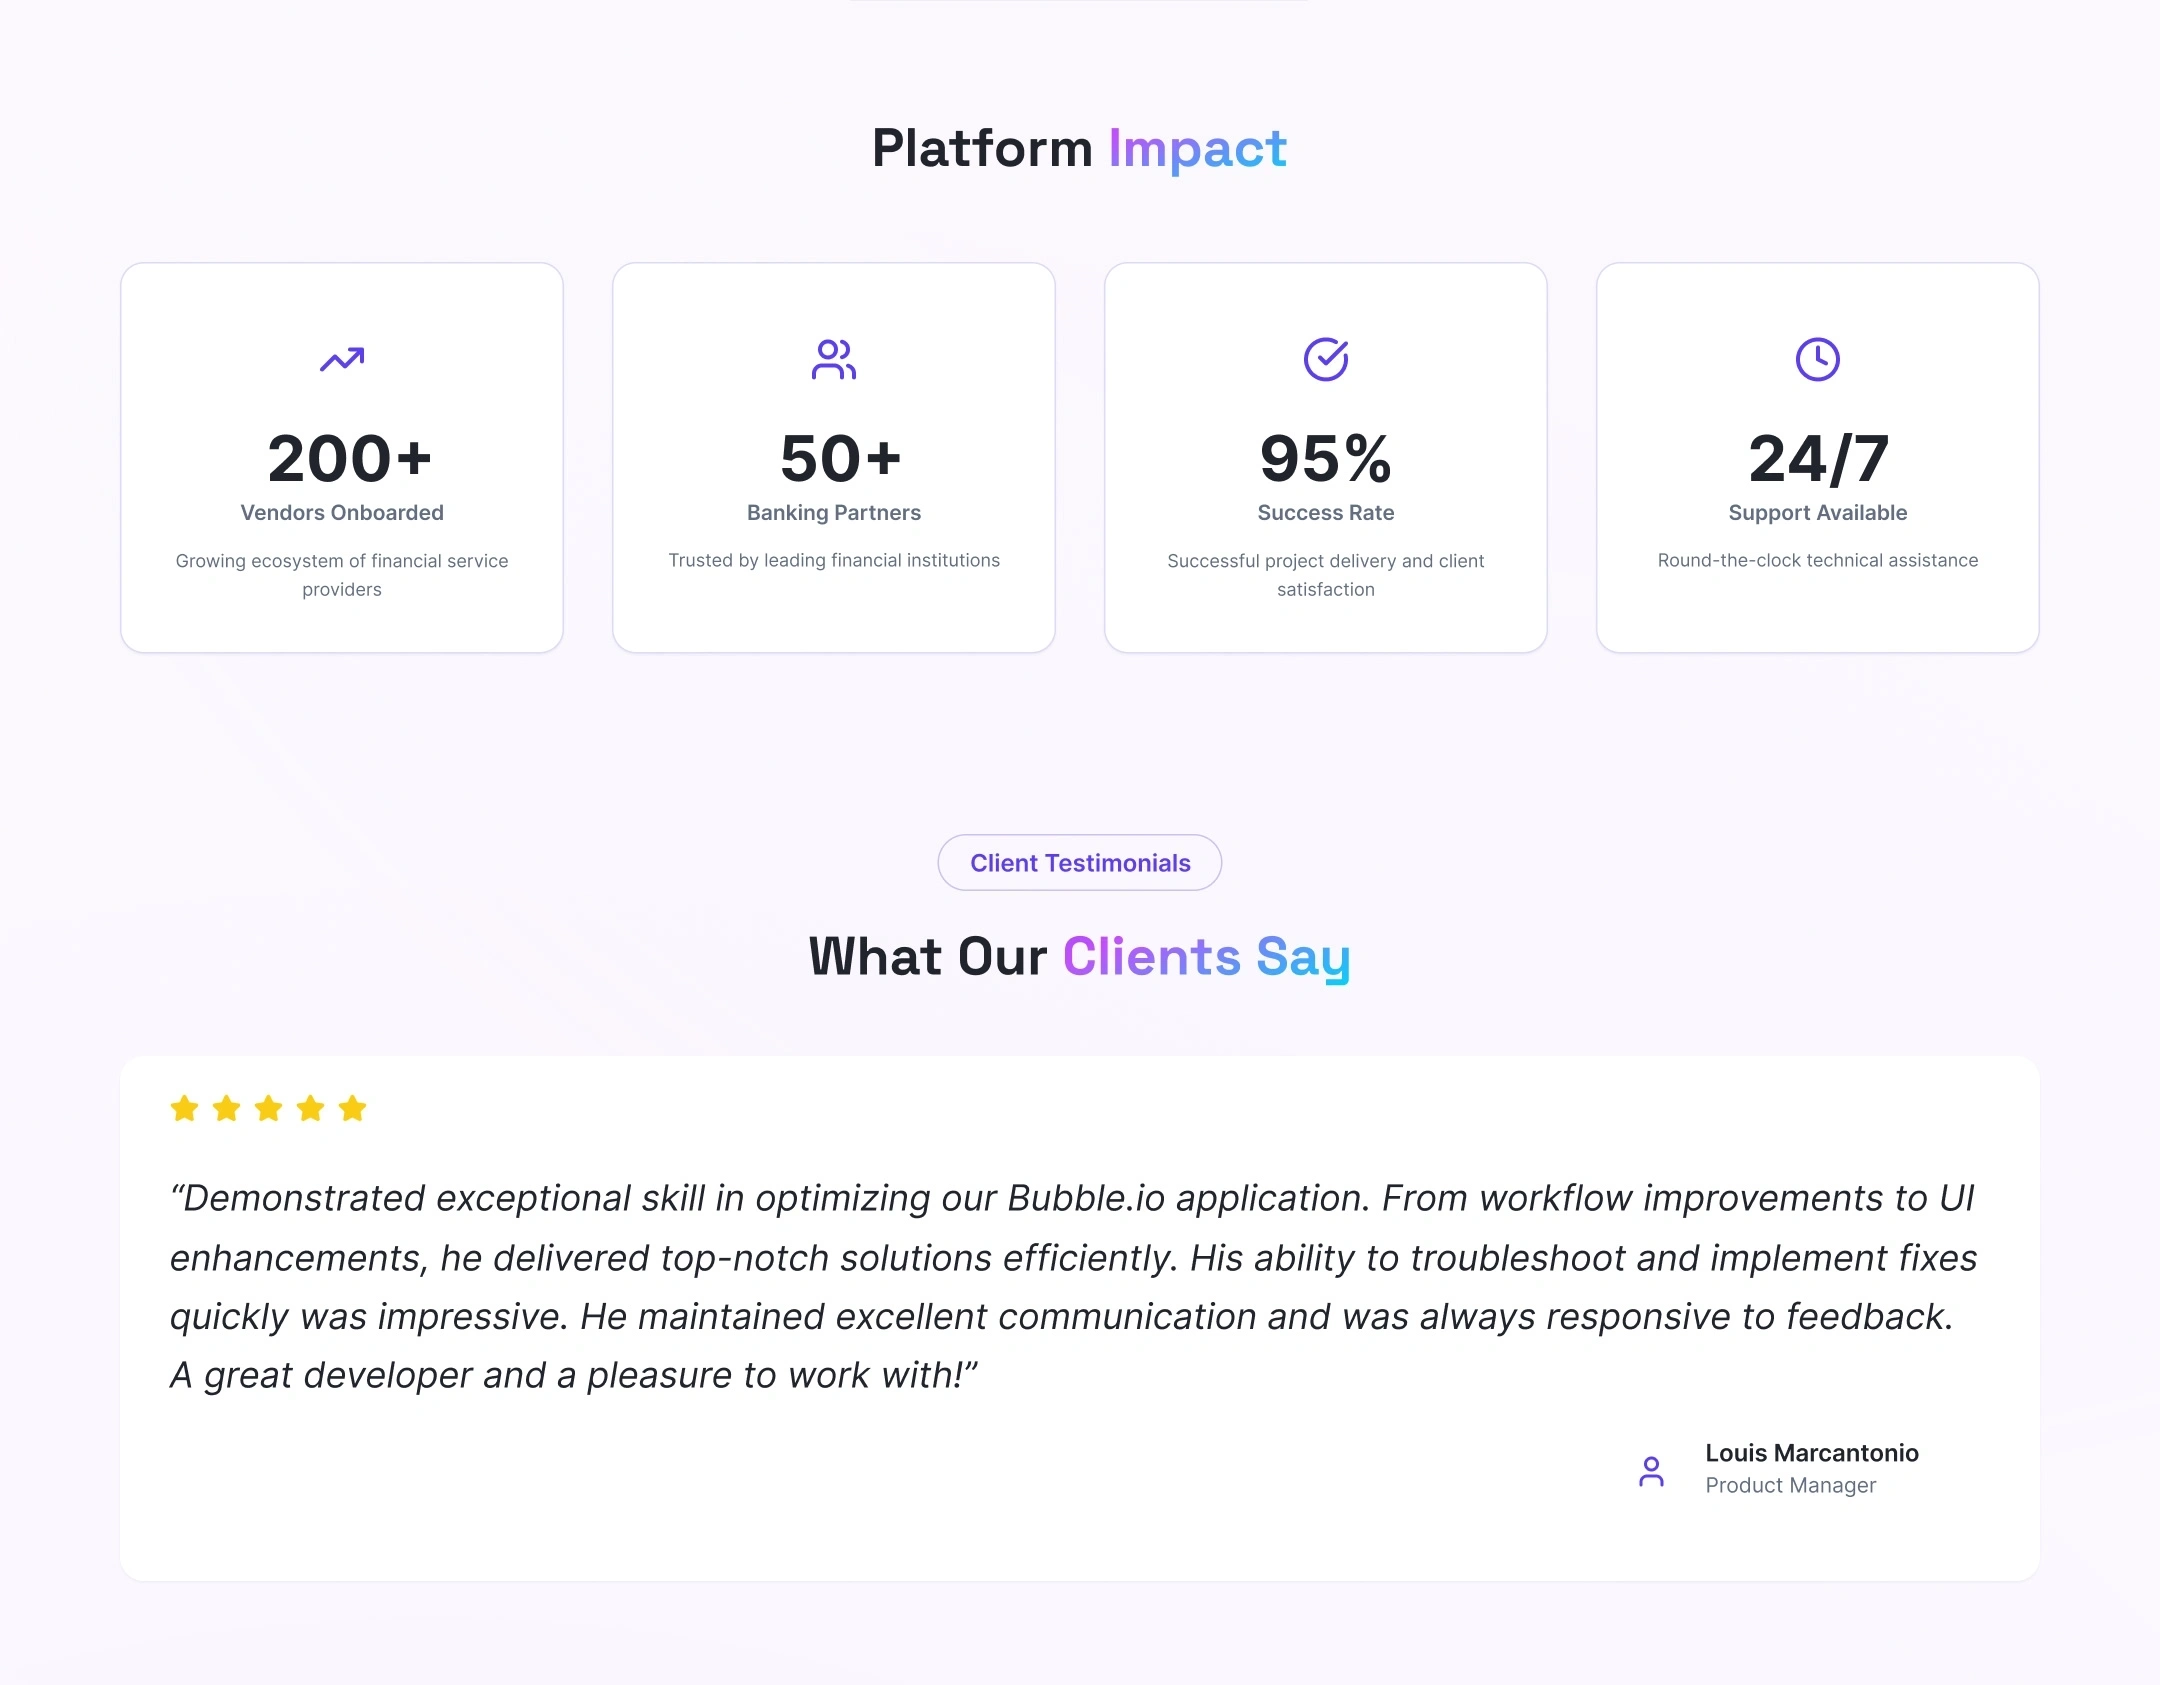Select the Client Testimonials pill badge
The height and width of the screenshot is (1685, 2160).
tap(1080, 862)
